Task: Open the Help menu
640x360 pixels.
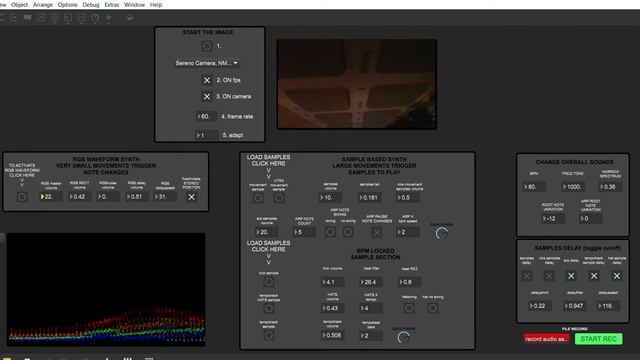Action: [156, 5]
